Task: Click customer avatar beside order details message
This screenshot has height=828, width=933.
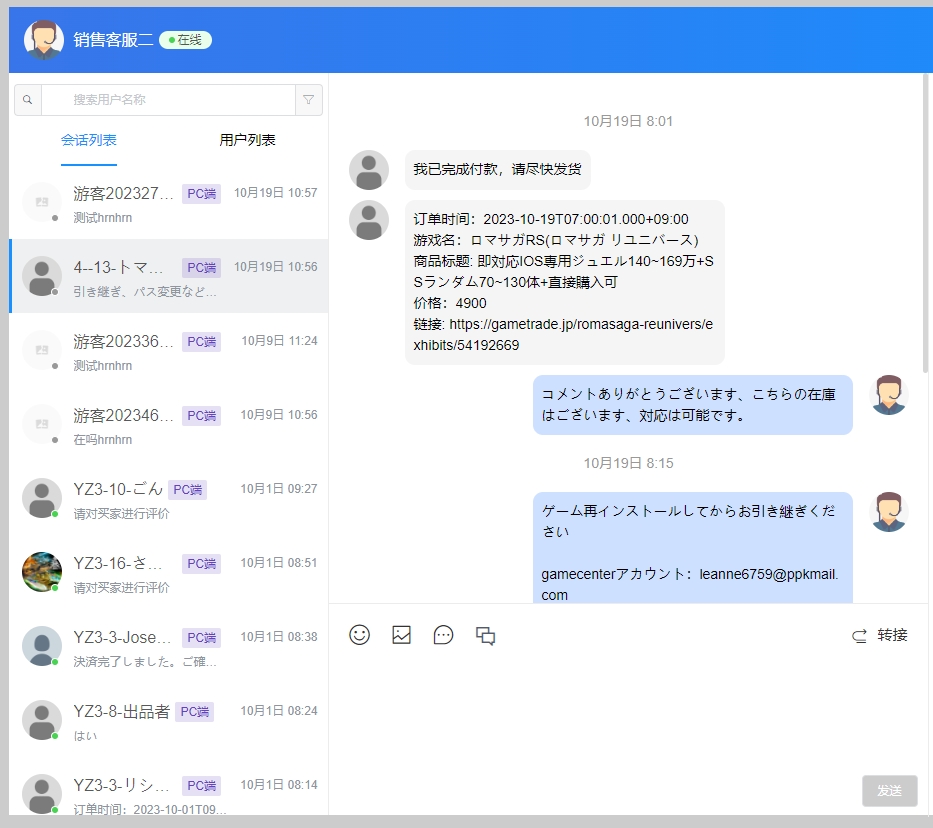Action: [x=369, y=220]
